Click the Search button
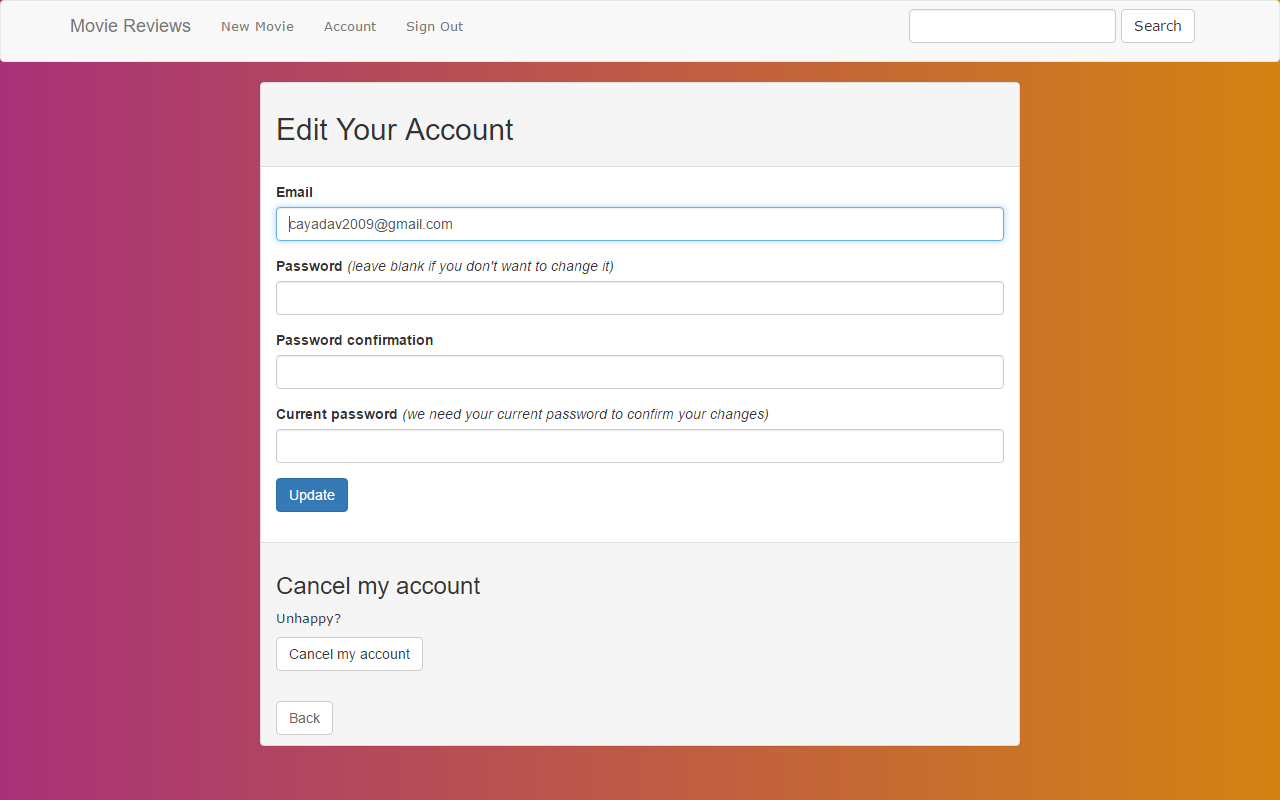This screenshot has width=1280, height=800. click(x=1158, y=26)
